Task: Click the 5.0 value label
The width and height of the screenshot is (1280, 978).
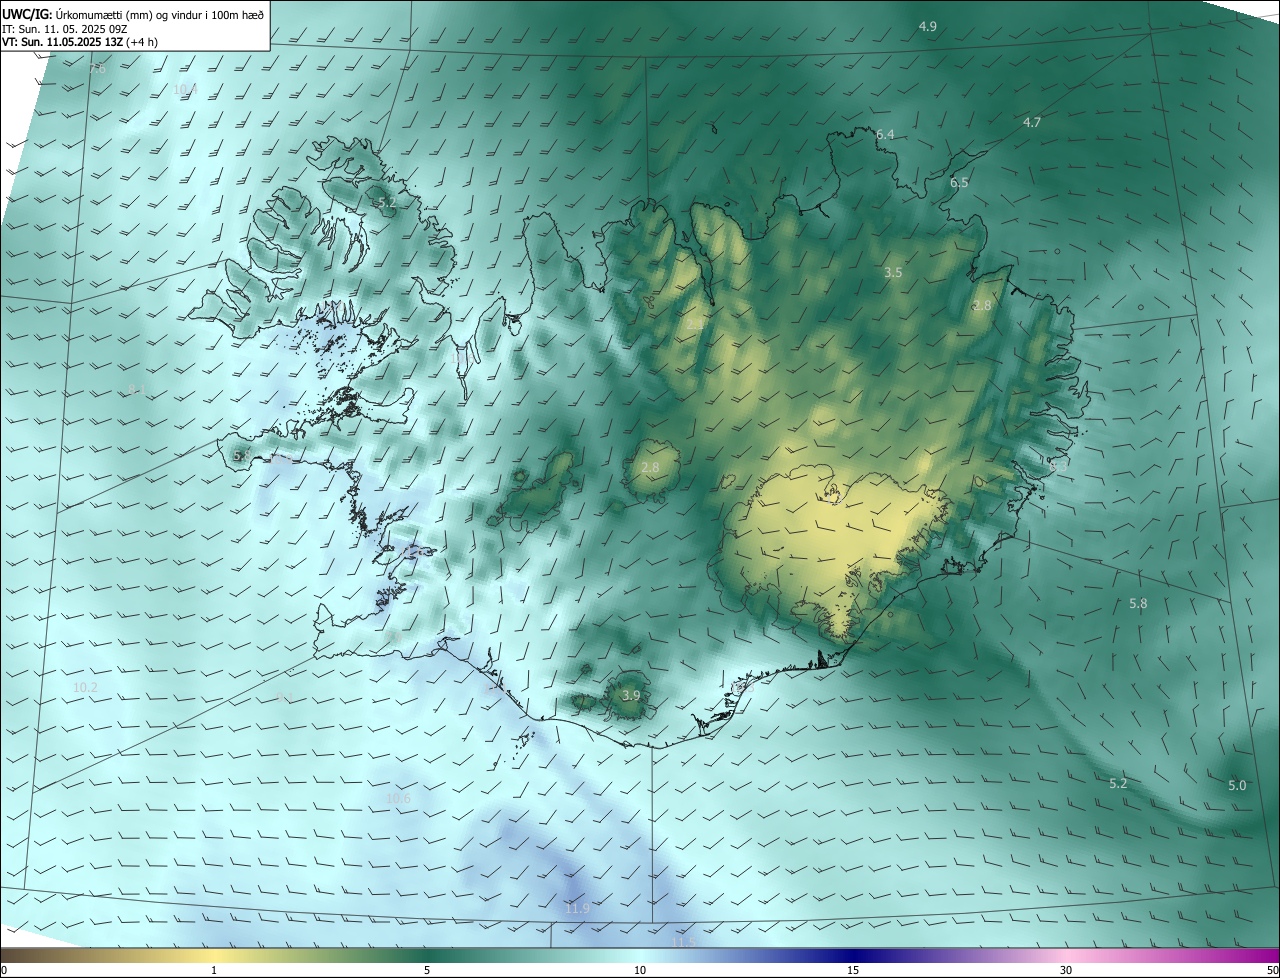Action: tap(1237, 786)
